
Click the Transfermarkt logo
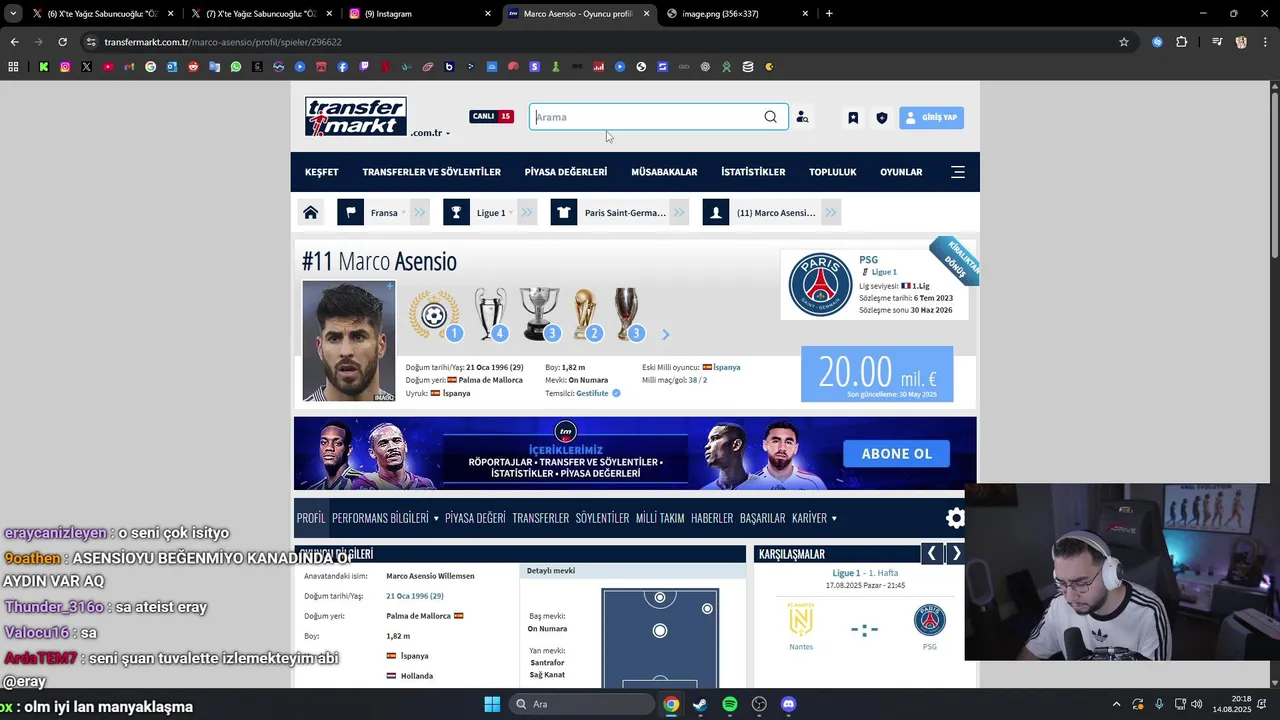pos(356,116)
